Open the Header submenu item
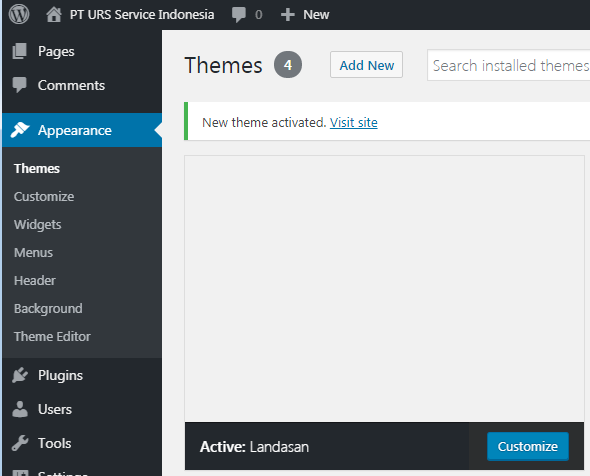This screenshot has width=590, height=476. [35, 280]
